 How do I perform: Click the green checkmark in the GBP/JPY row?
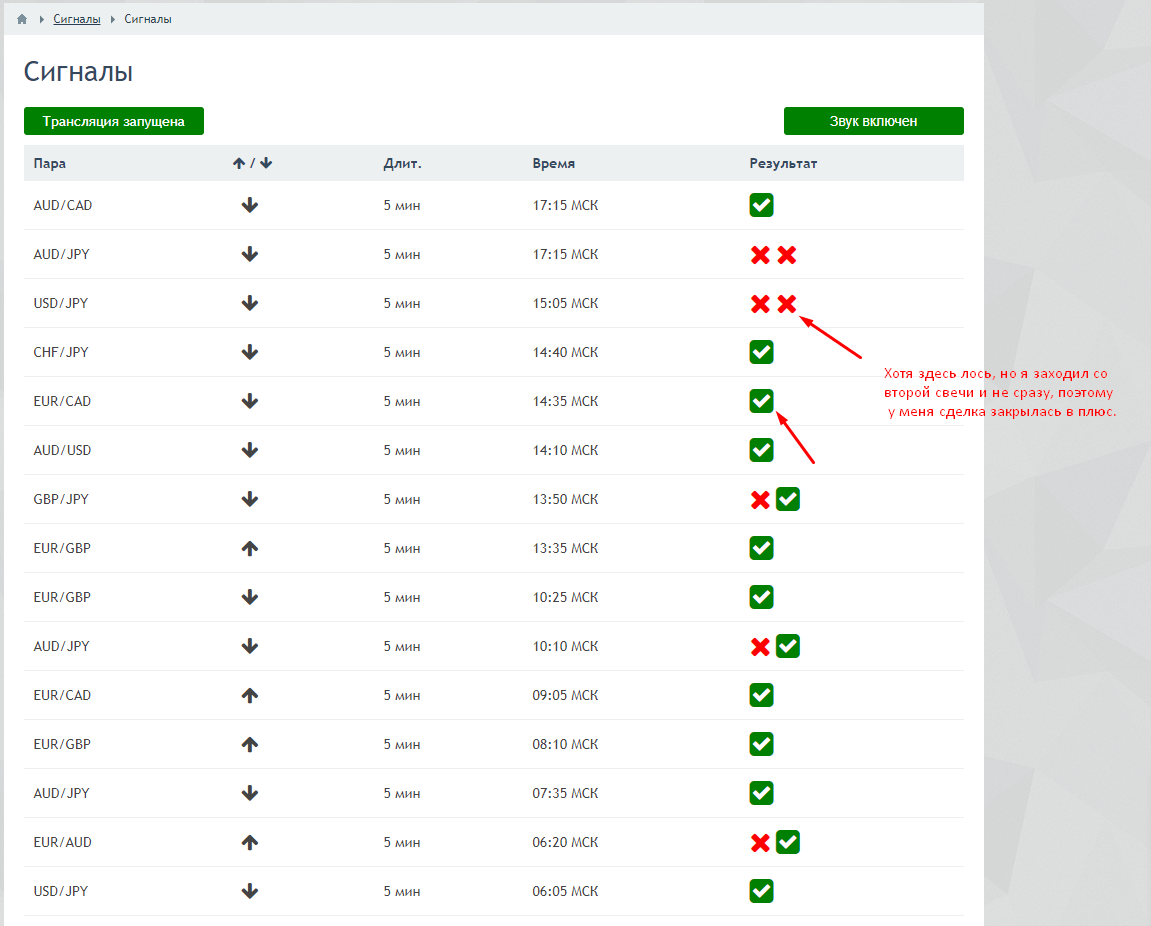pos(788,499)
